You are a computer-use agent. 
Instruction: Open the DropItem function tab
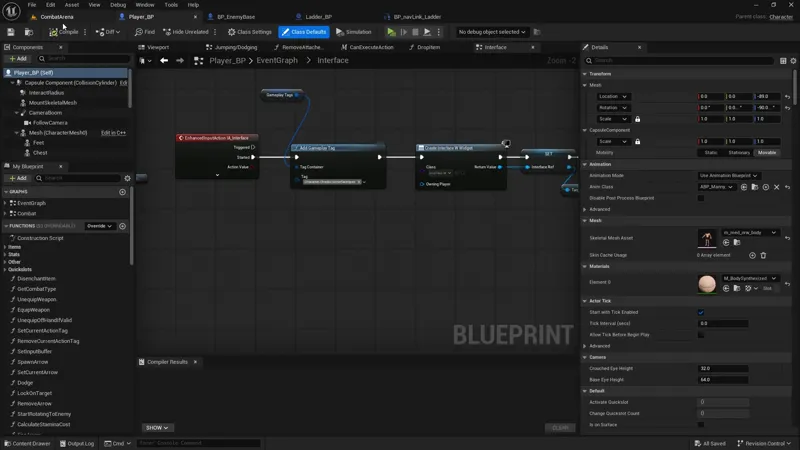tap(428, 47)
